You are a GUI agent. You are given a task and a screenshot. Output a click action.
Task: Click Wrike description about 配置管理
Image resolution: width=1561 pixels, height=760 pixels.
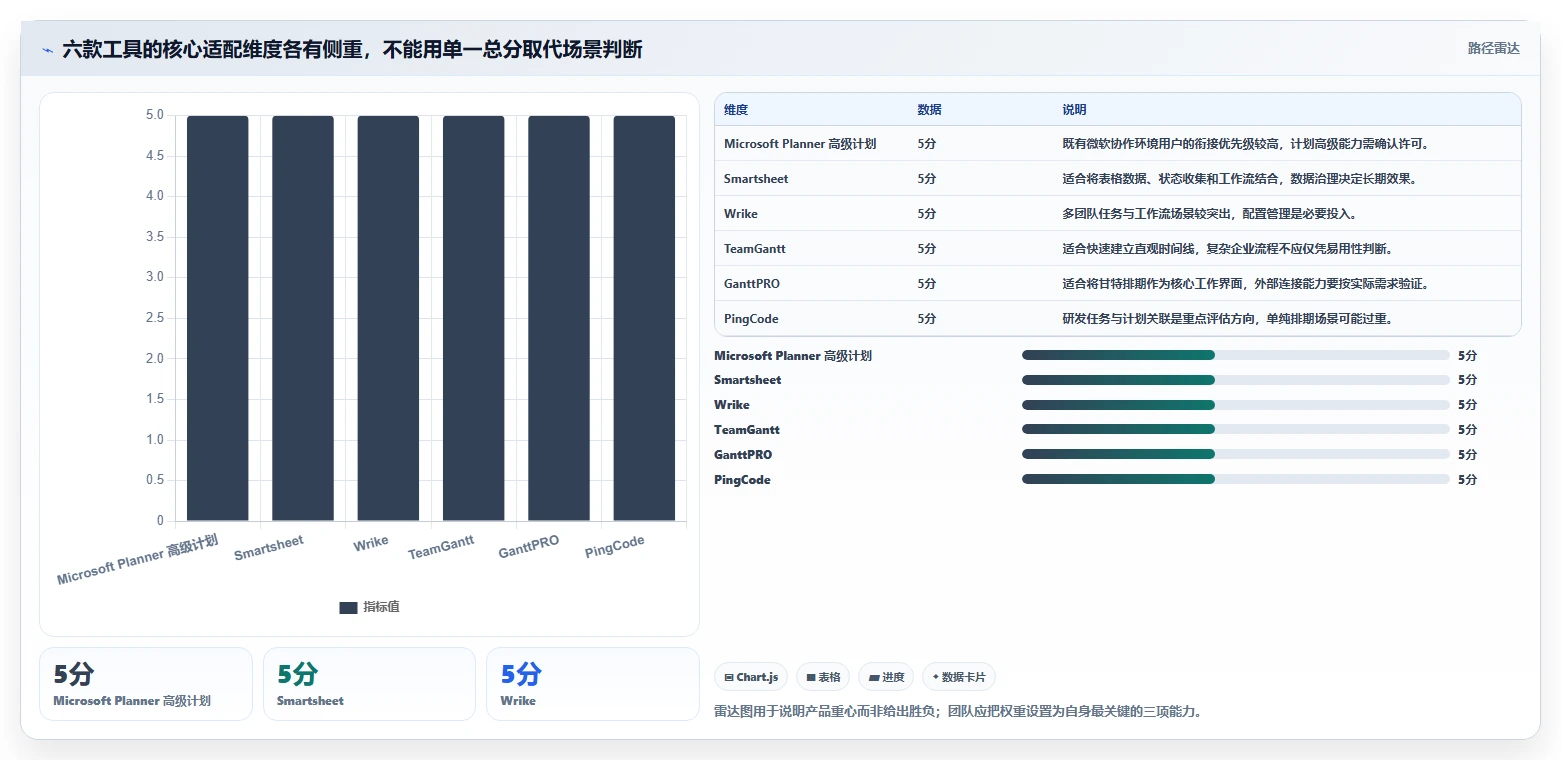(1209, 214)
